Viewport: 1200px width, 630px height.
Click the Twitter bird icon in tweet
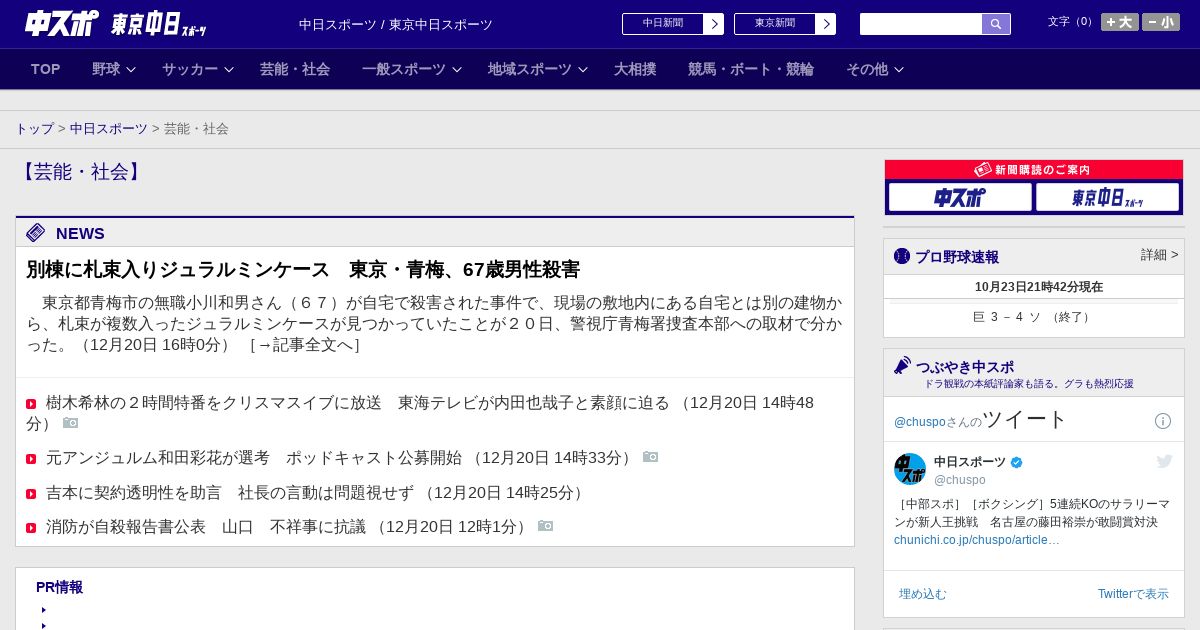coord(1164,461)
